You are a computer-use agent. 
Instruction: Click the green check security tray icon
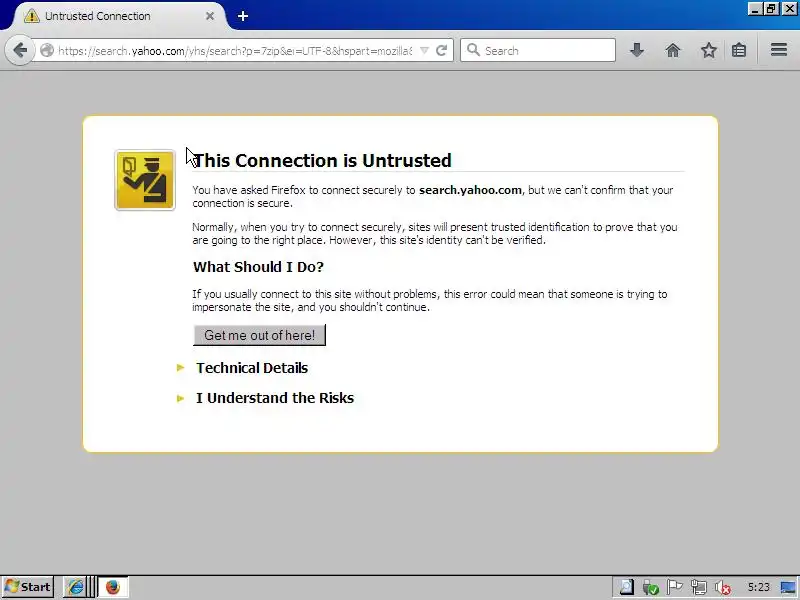pyautogui.click(x=651, y=588)
